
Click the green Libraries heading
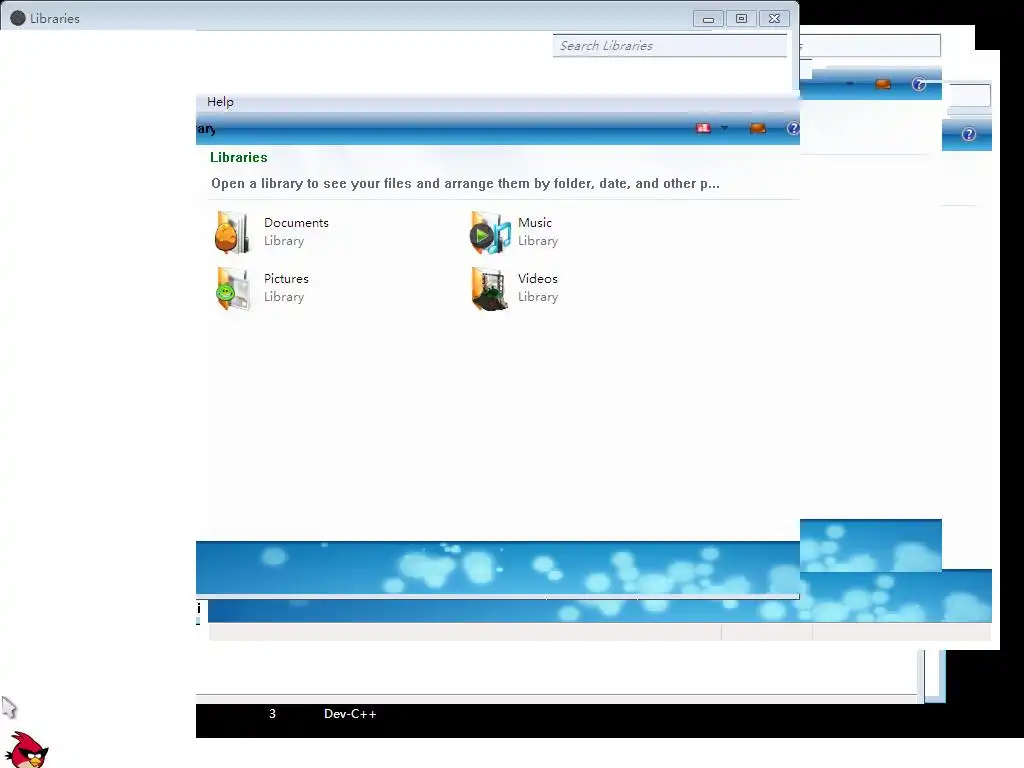238,157
